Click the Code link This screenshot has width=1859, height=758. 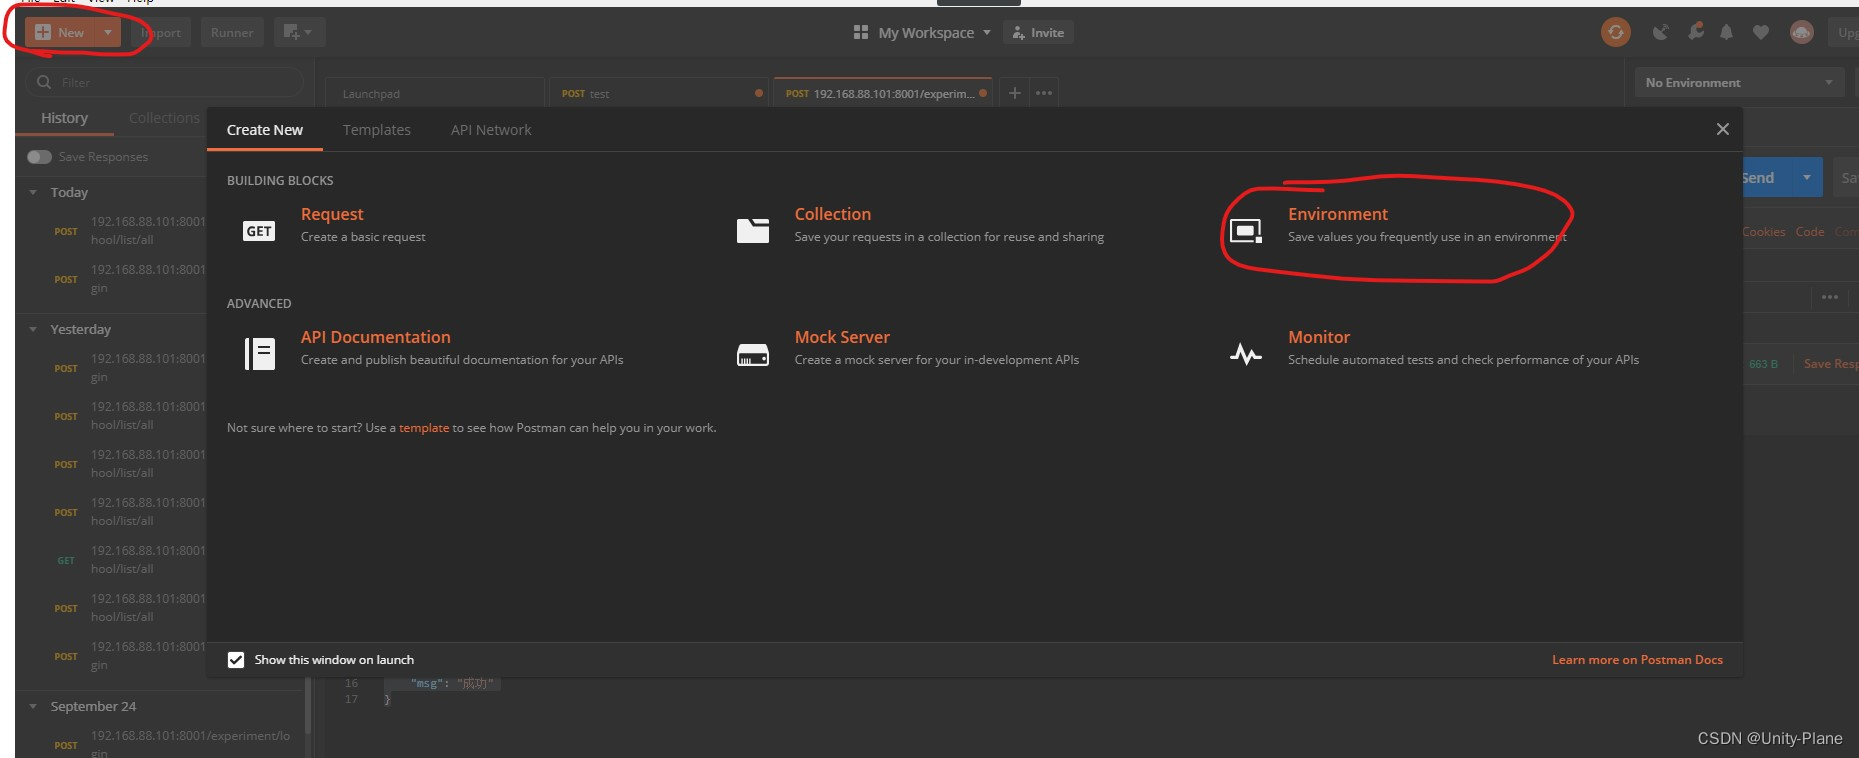click(x=1810, y=232)
